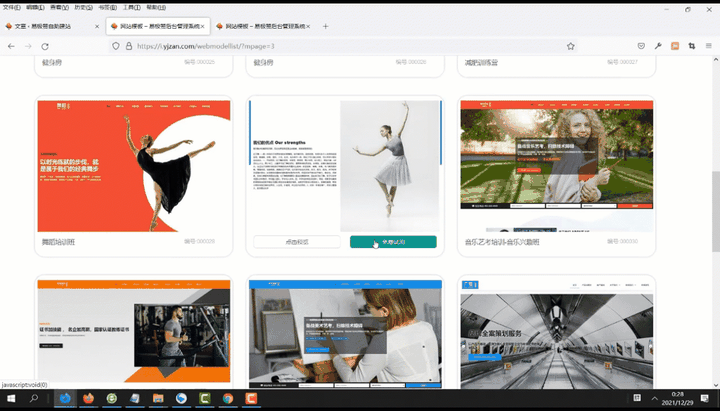This screenshot has width=720, height=411.
Task: Click the input method tray icon
Action: (637, 398)
